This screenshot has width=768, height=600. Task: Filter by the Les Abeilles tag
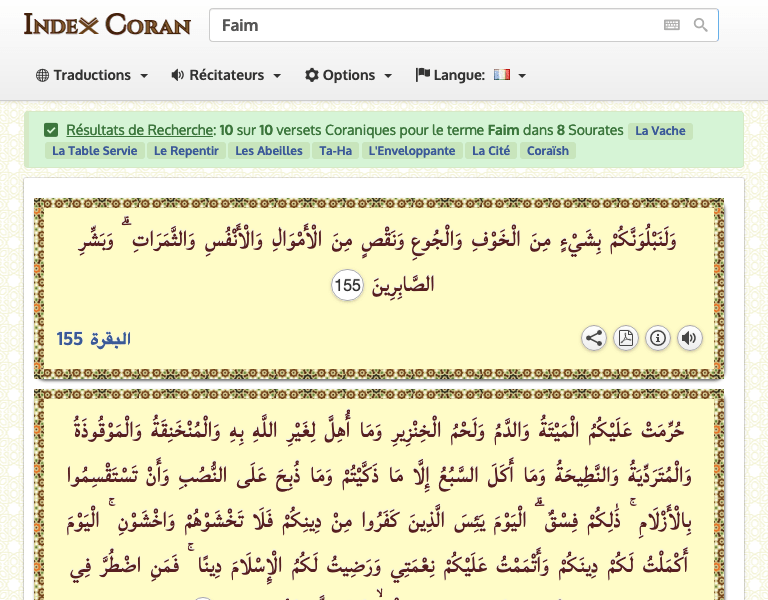coord(269,151)
